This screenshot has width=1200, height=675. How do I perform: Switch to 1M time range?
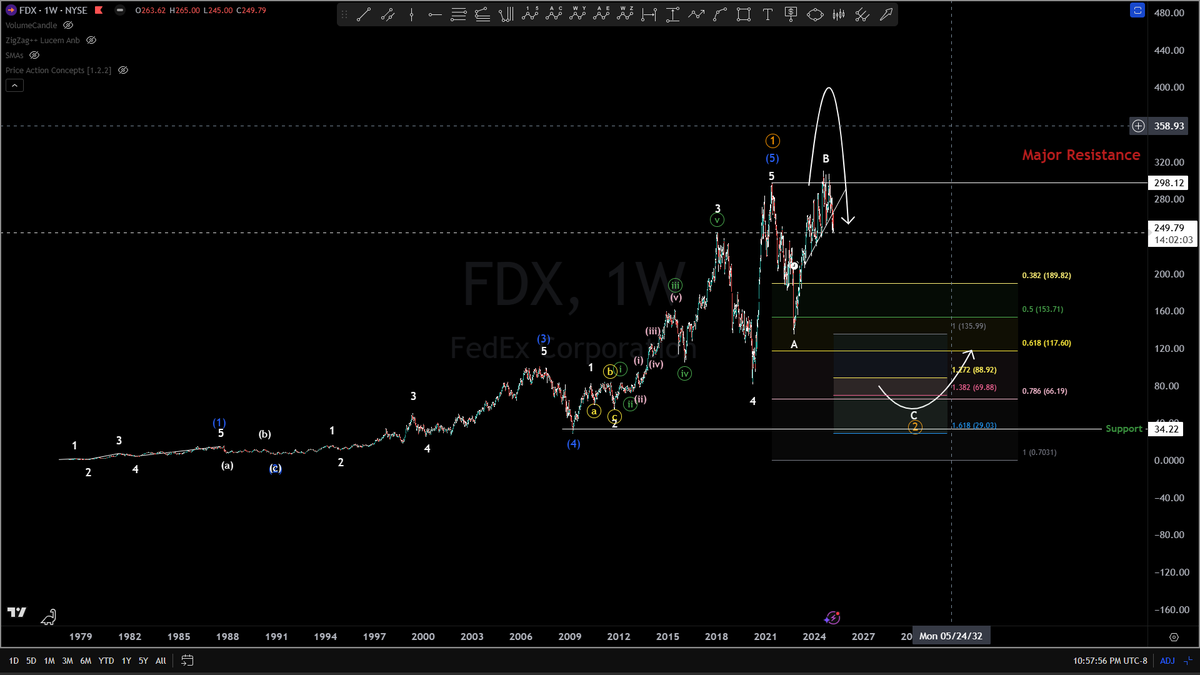[x=48, y=661]
